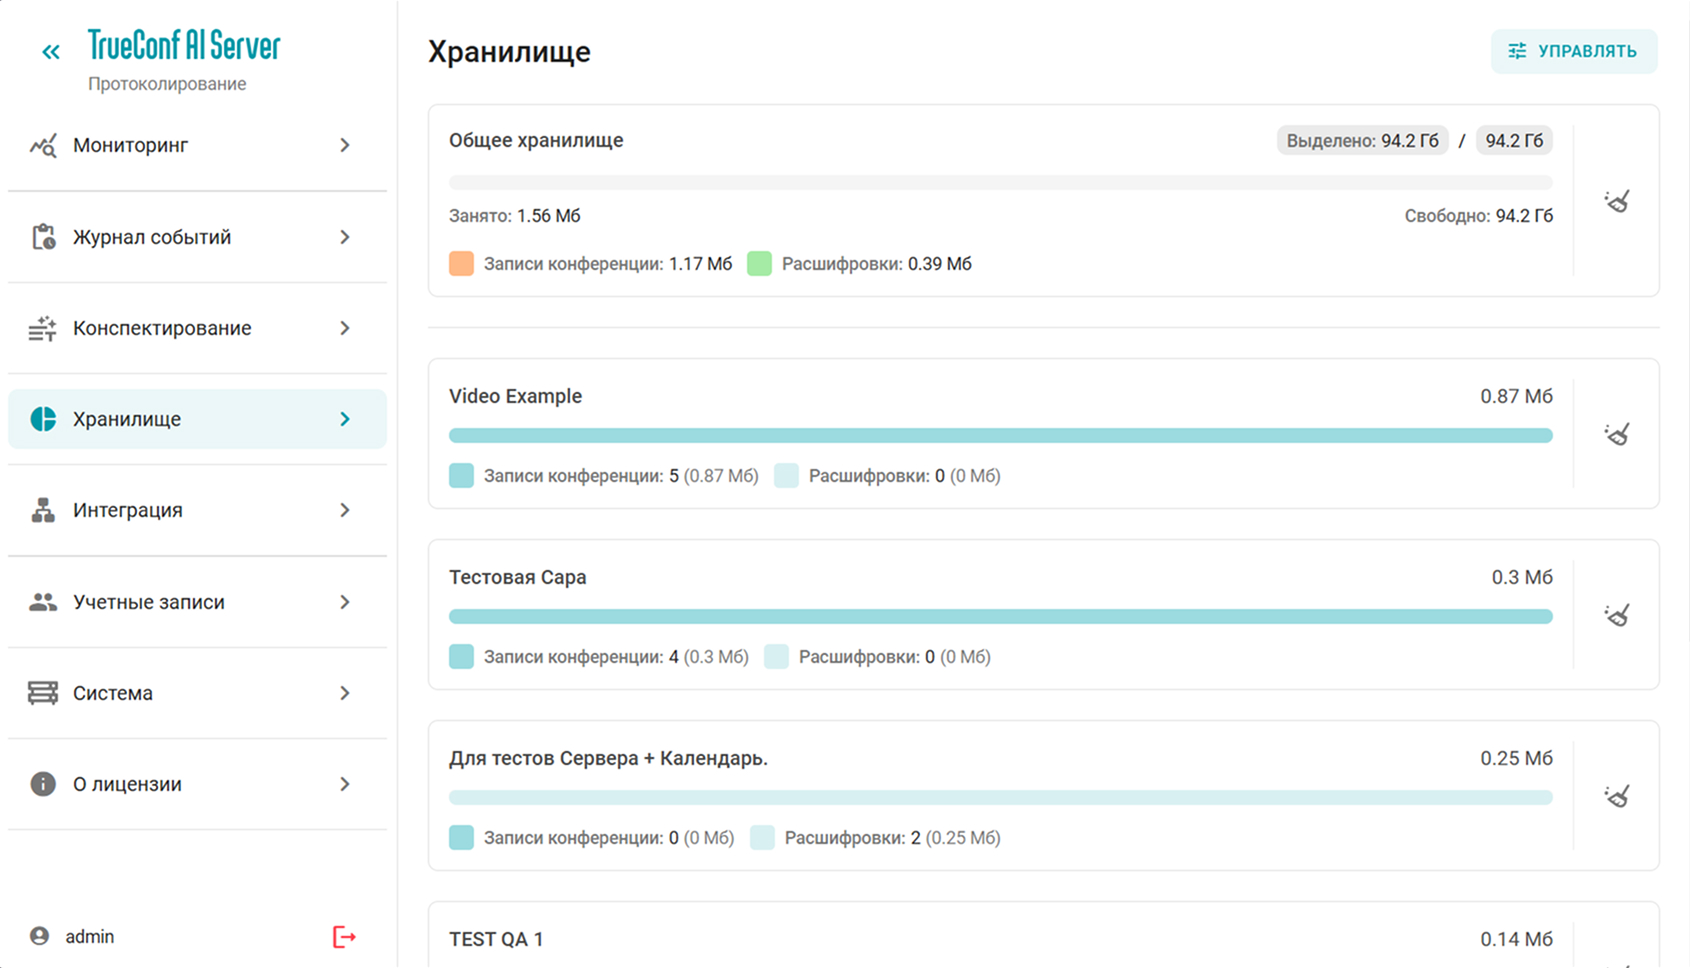Click the green Расшифровки color swatch
Image resolution: width=1690 pixels, height=968 pixels.
click(759, 264)
